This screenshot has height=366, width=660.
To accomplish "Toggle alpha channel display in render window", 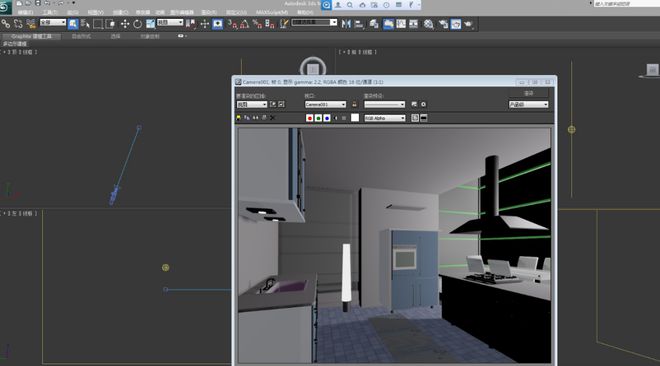I will click(335, 118).
